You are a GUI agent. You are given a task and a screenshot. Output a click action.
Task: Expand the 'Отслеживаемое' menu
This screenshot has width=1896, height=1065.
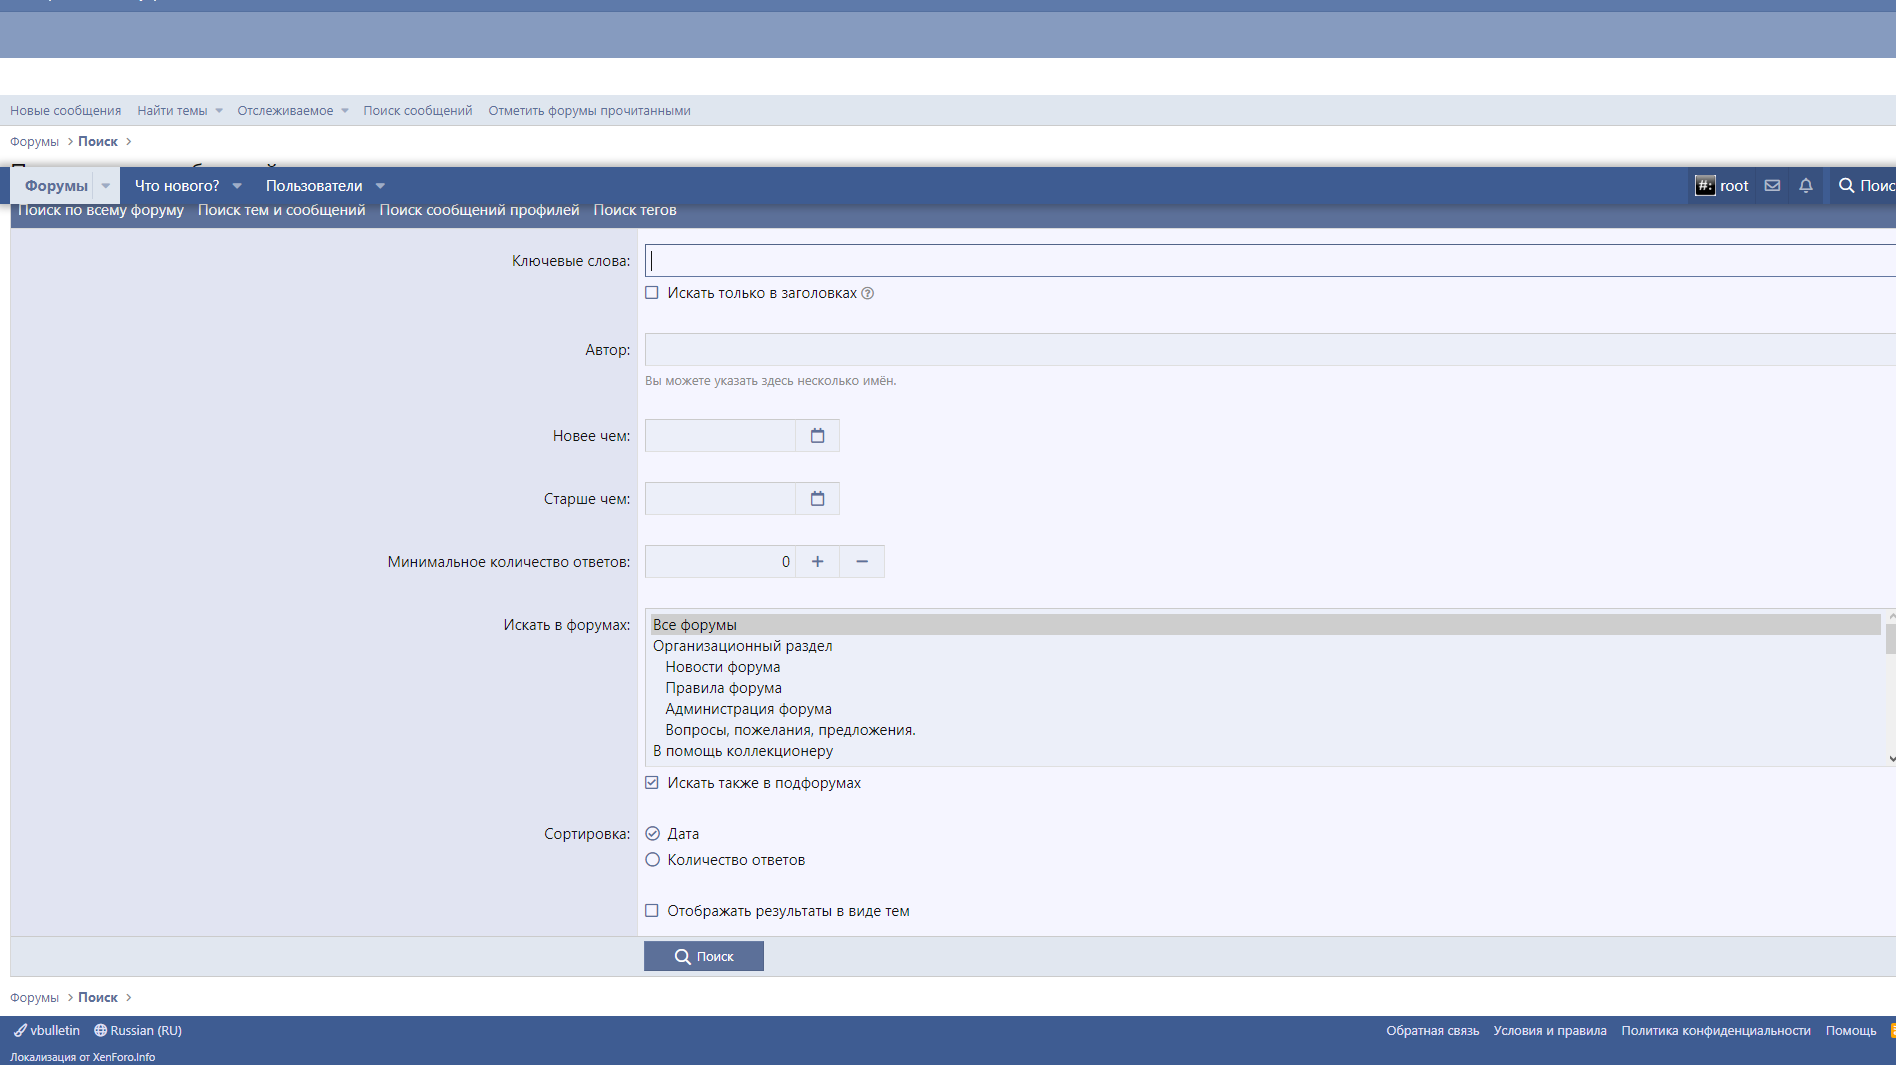(344, 110)
